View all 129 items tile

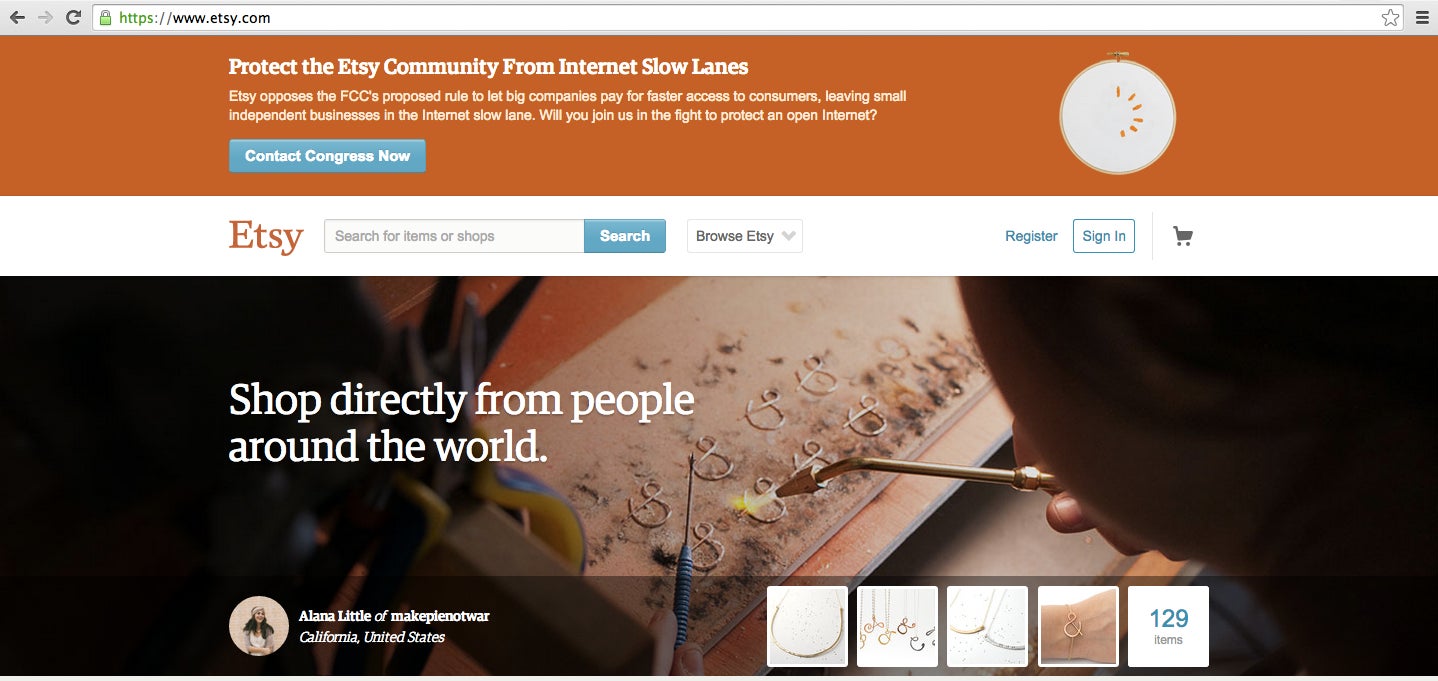pos(1168,626)
